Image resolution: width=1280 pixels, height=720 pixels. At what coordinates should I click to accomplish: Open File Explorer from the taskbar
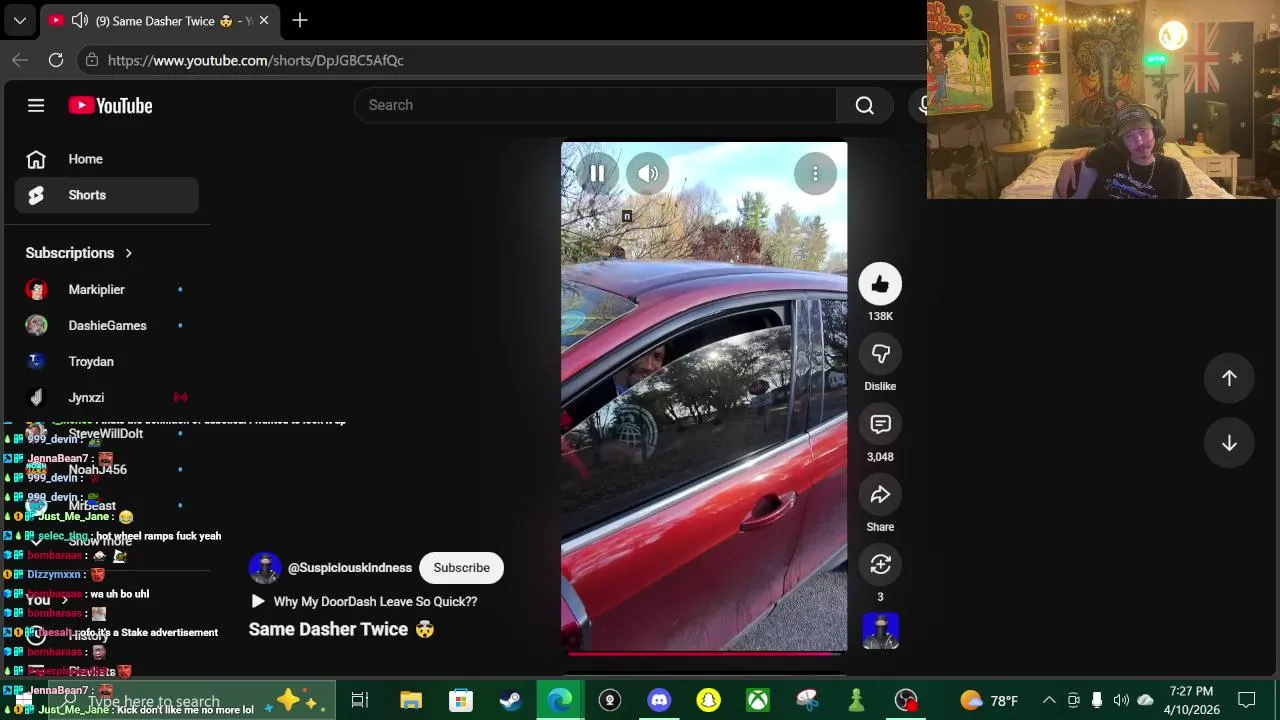click(411, 701)
